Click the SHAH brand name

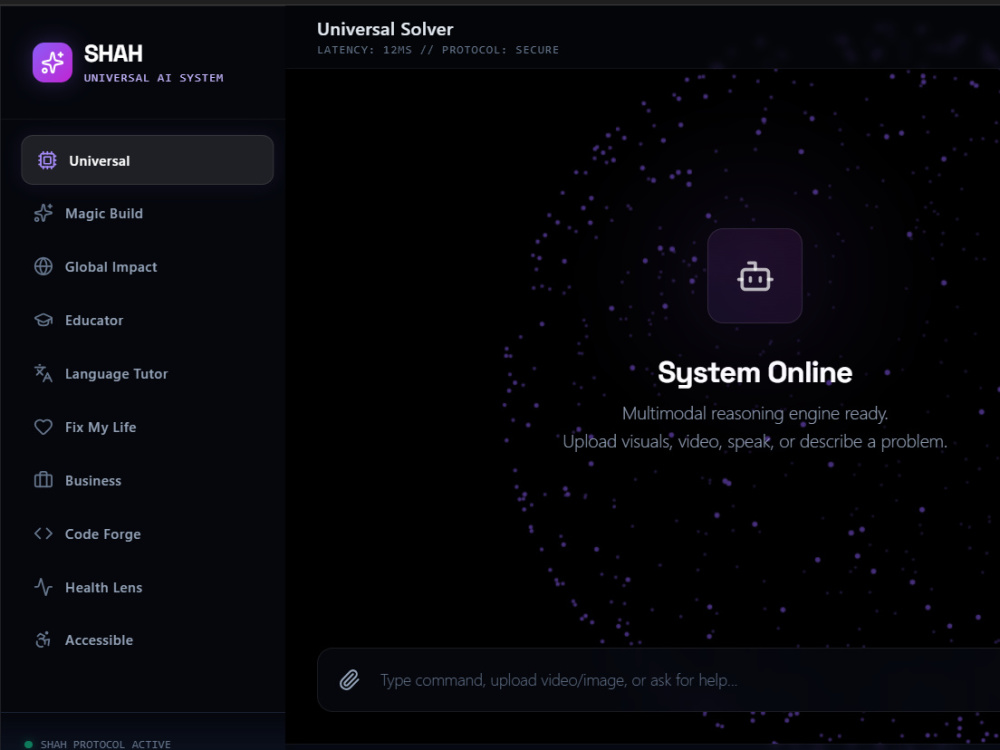coord(114,54)
